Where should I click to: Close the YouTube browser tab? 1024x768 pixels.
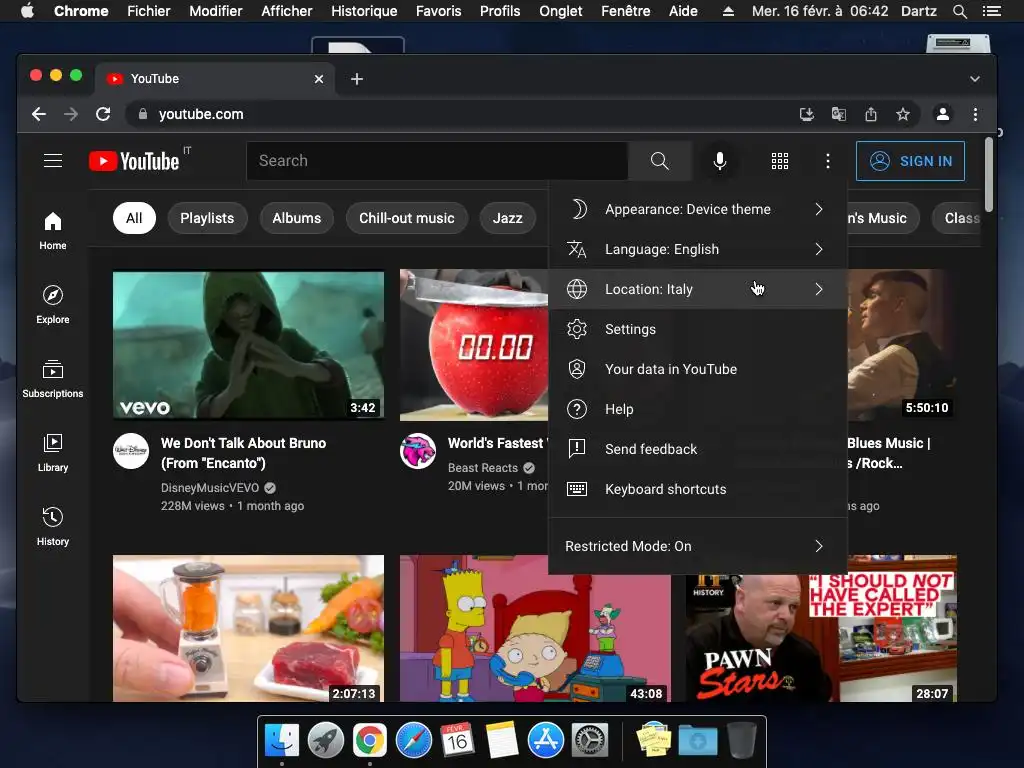point(319,79)
